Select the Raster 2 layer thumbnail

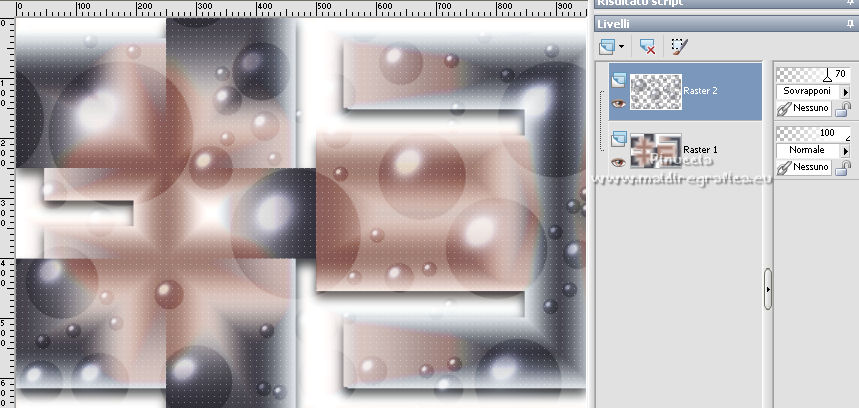click(656, 91)
